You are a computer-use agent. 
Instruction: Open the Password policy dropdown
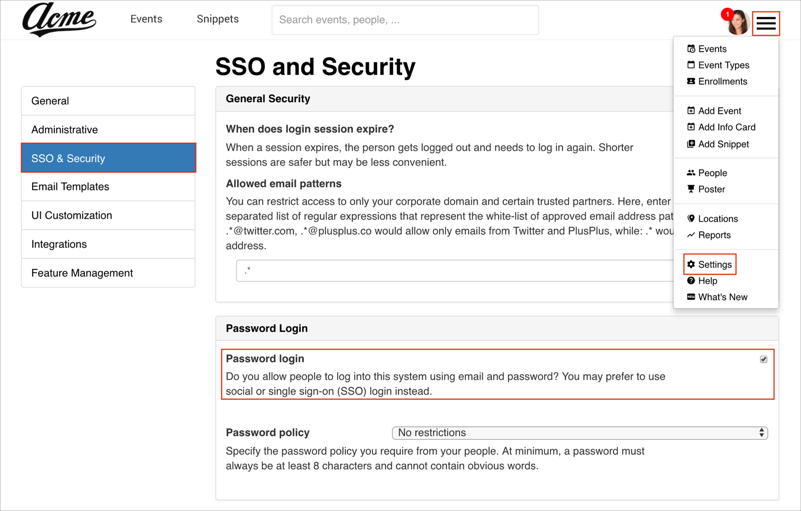[580, 433]
